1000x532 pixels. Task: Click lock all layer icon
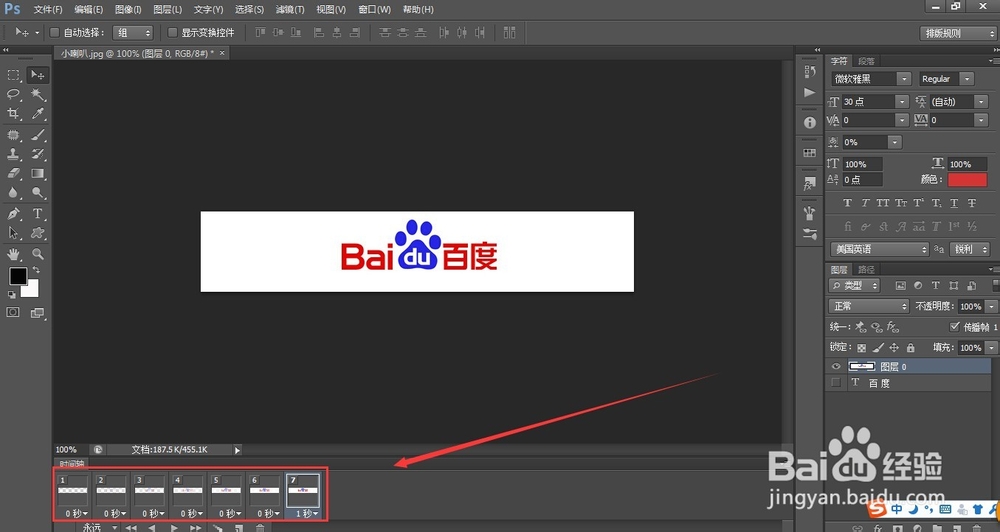pos(911,348)
